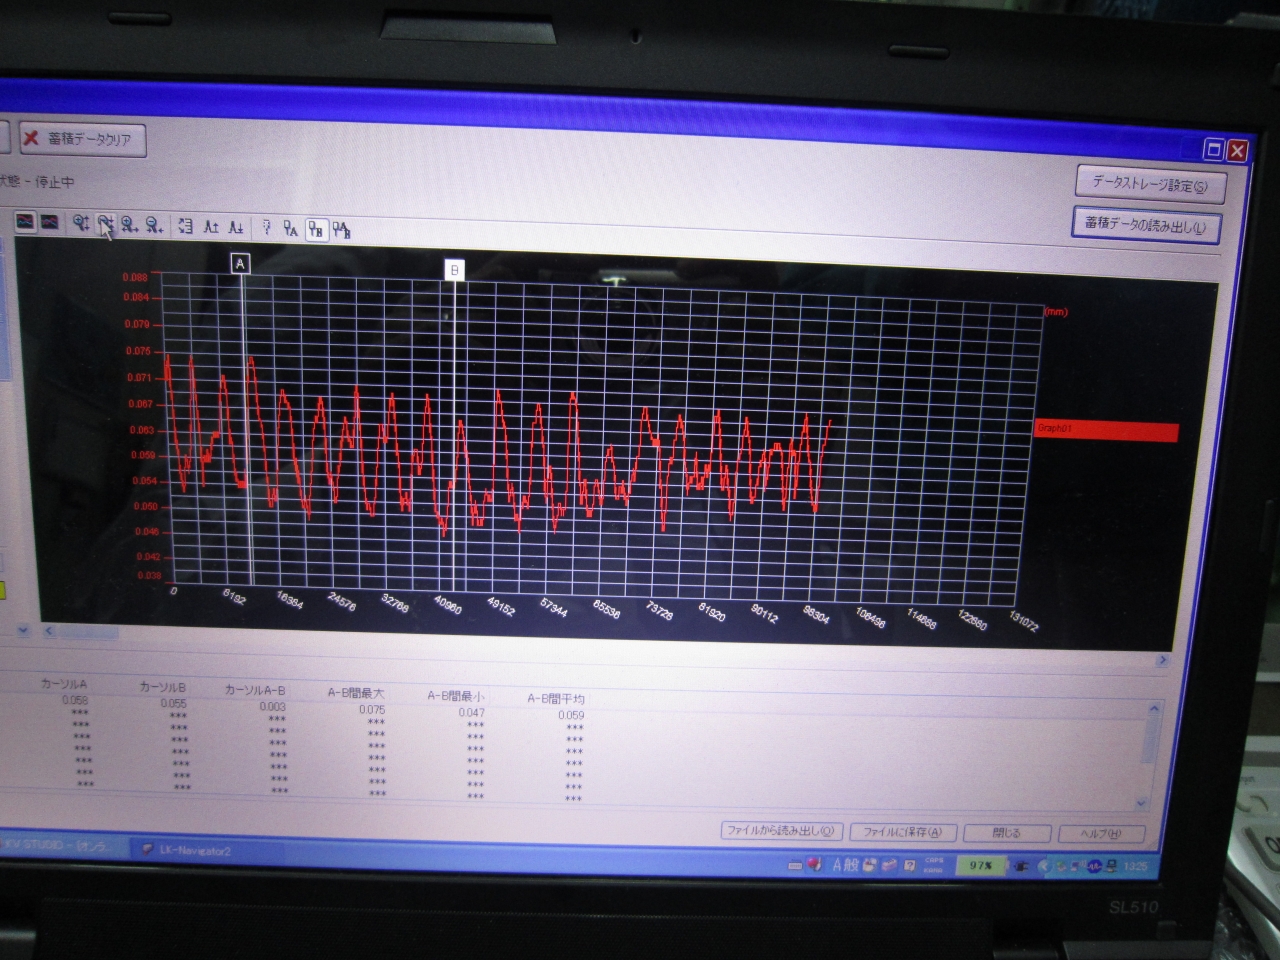The height and width of the screenshot is (960, 1280).
Task: Click the auto-scale fit icon
Action: 185,226
